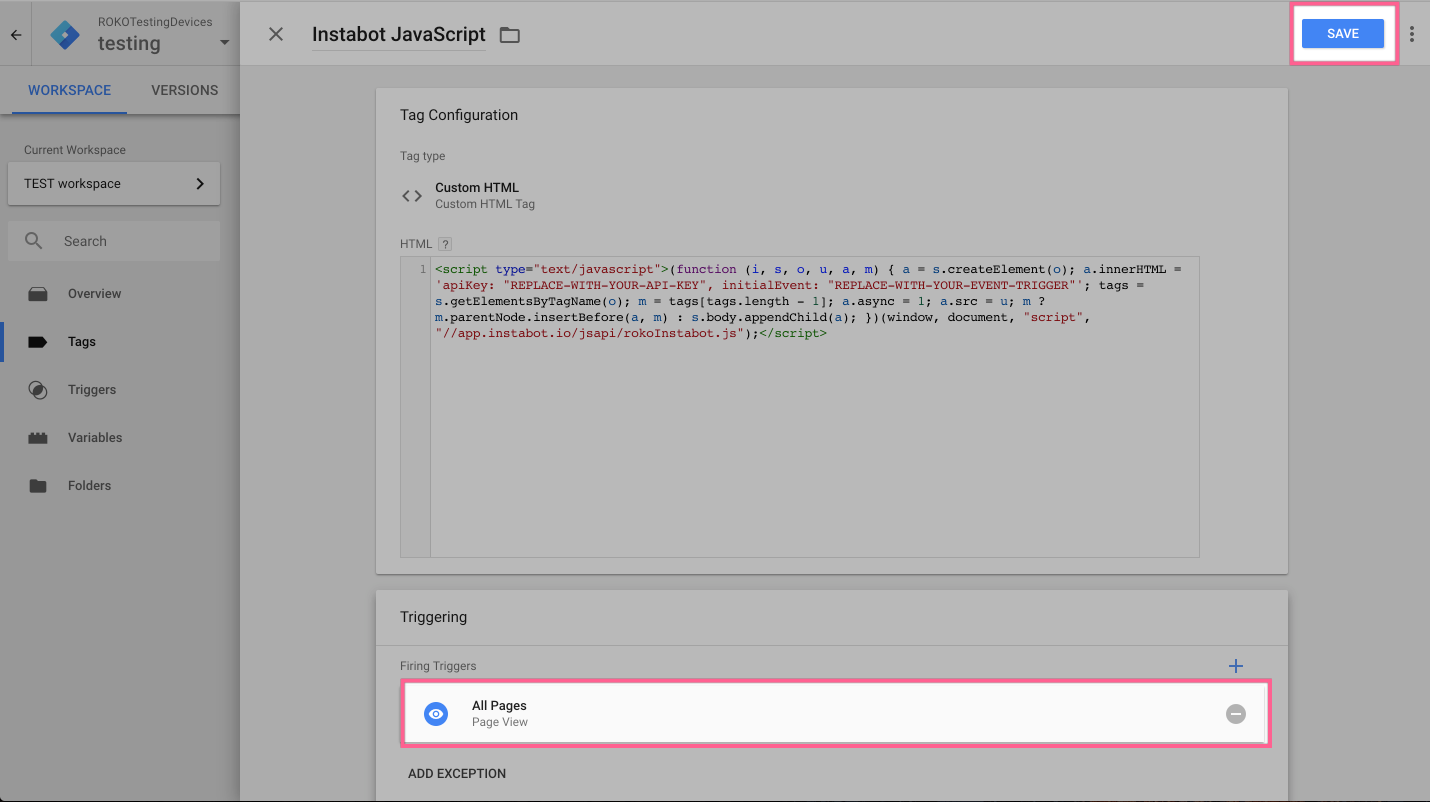Click the Custom HTML code brackets icon
Image resolution: width=1430 pixels, height=802 pixels.
412,196
